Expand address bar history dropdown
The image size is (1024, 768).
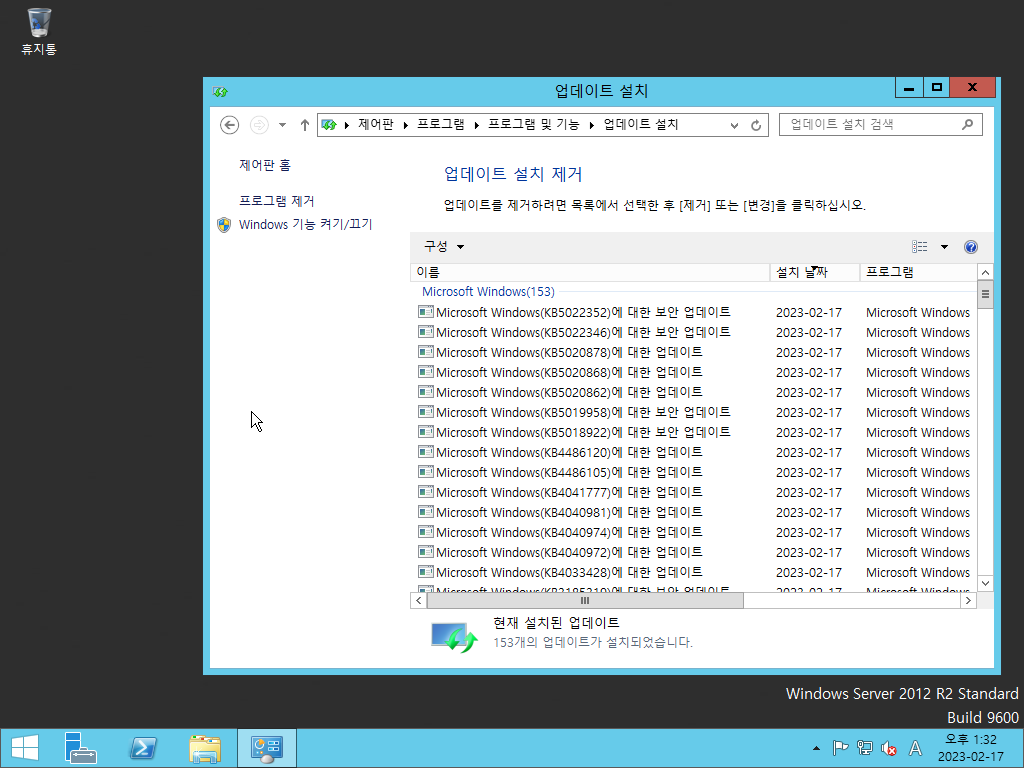coord(735,125)
